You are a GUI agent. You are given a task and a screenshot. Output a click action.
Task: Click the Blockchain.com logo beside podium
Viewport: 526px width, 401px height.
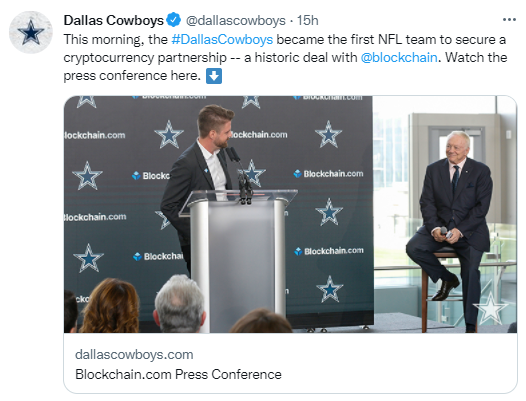pyautogui.click(x=328, y=174)
